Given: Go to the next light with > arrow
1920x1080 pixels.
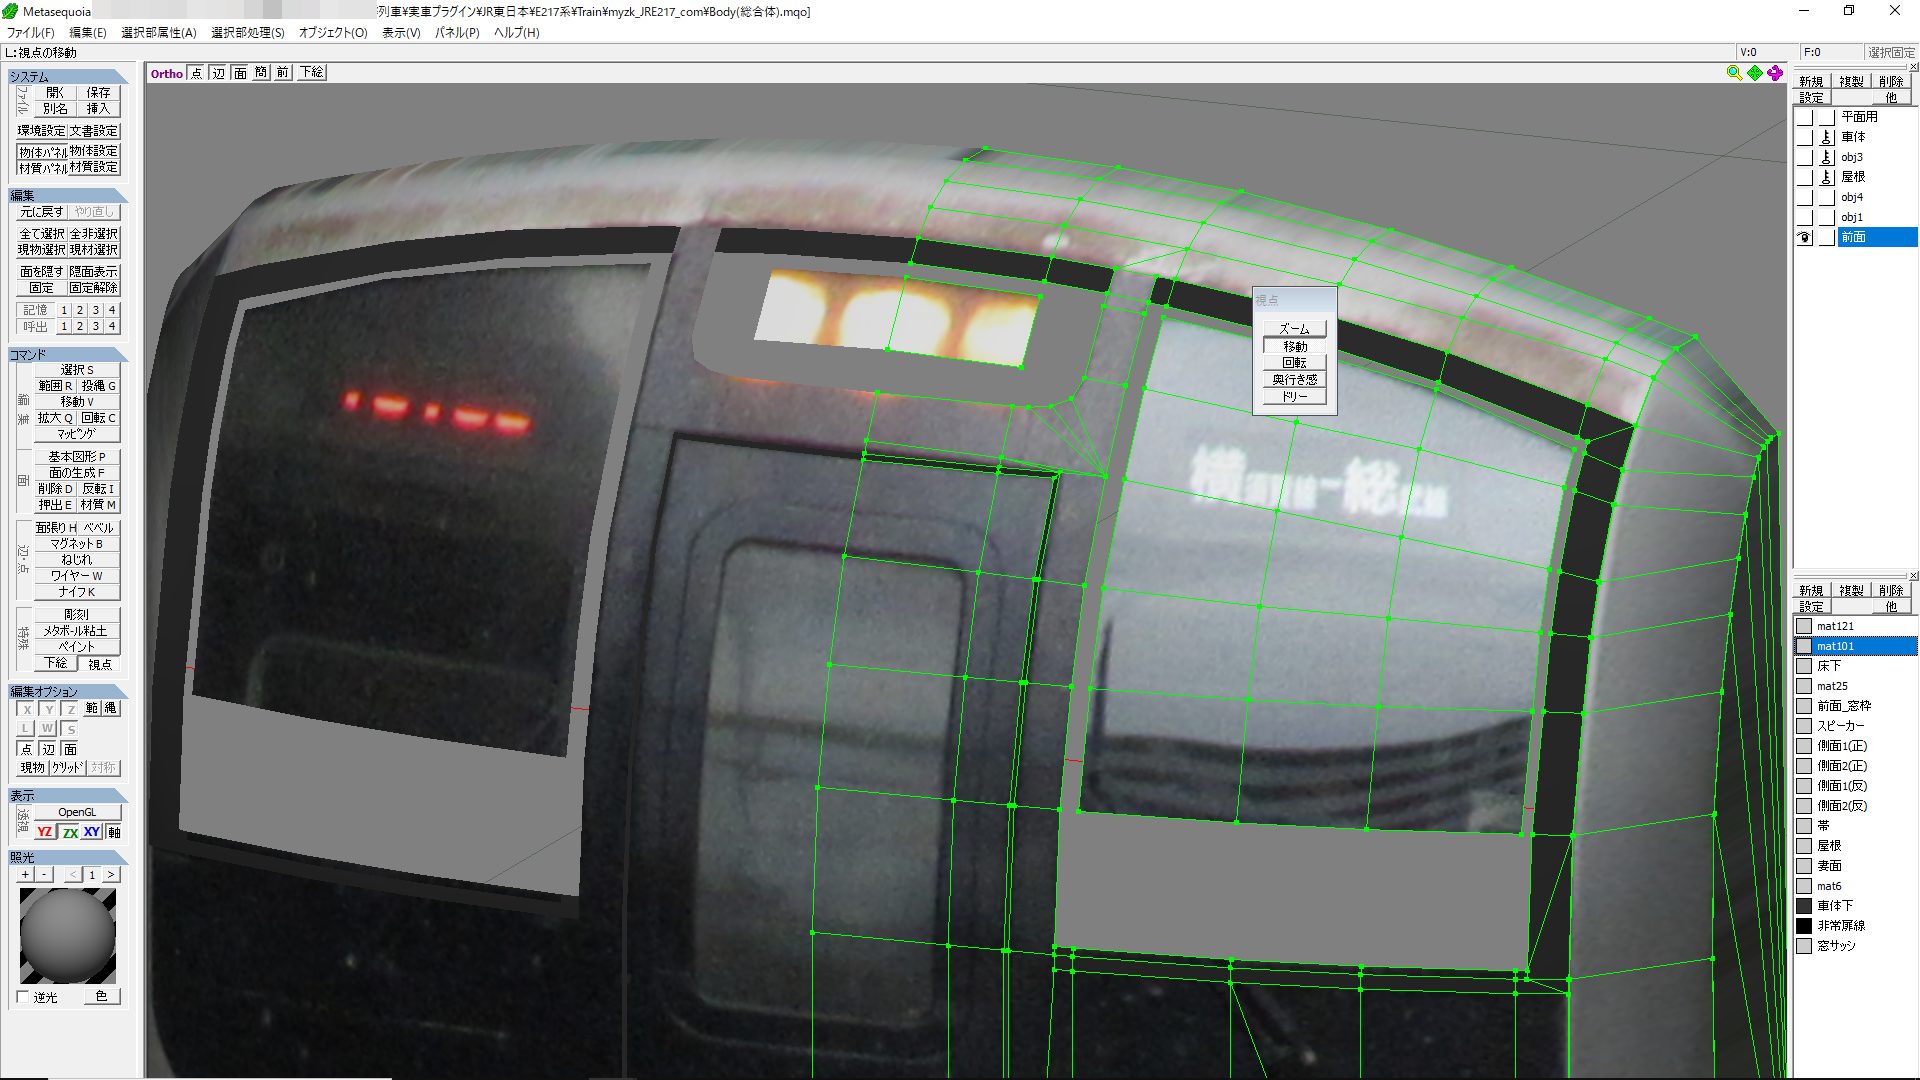Looking at the screenshot, I should point(111,875).
